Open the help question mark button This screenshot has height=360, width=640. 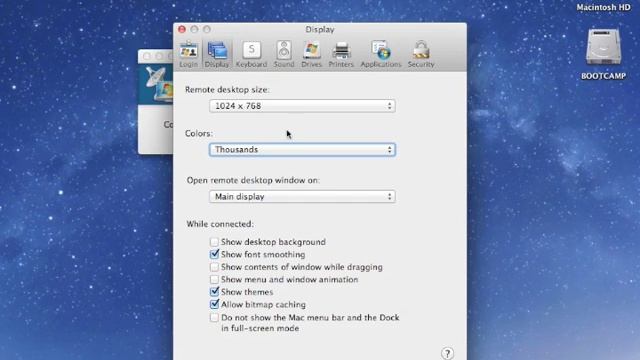(x=447, y=353)
